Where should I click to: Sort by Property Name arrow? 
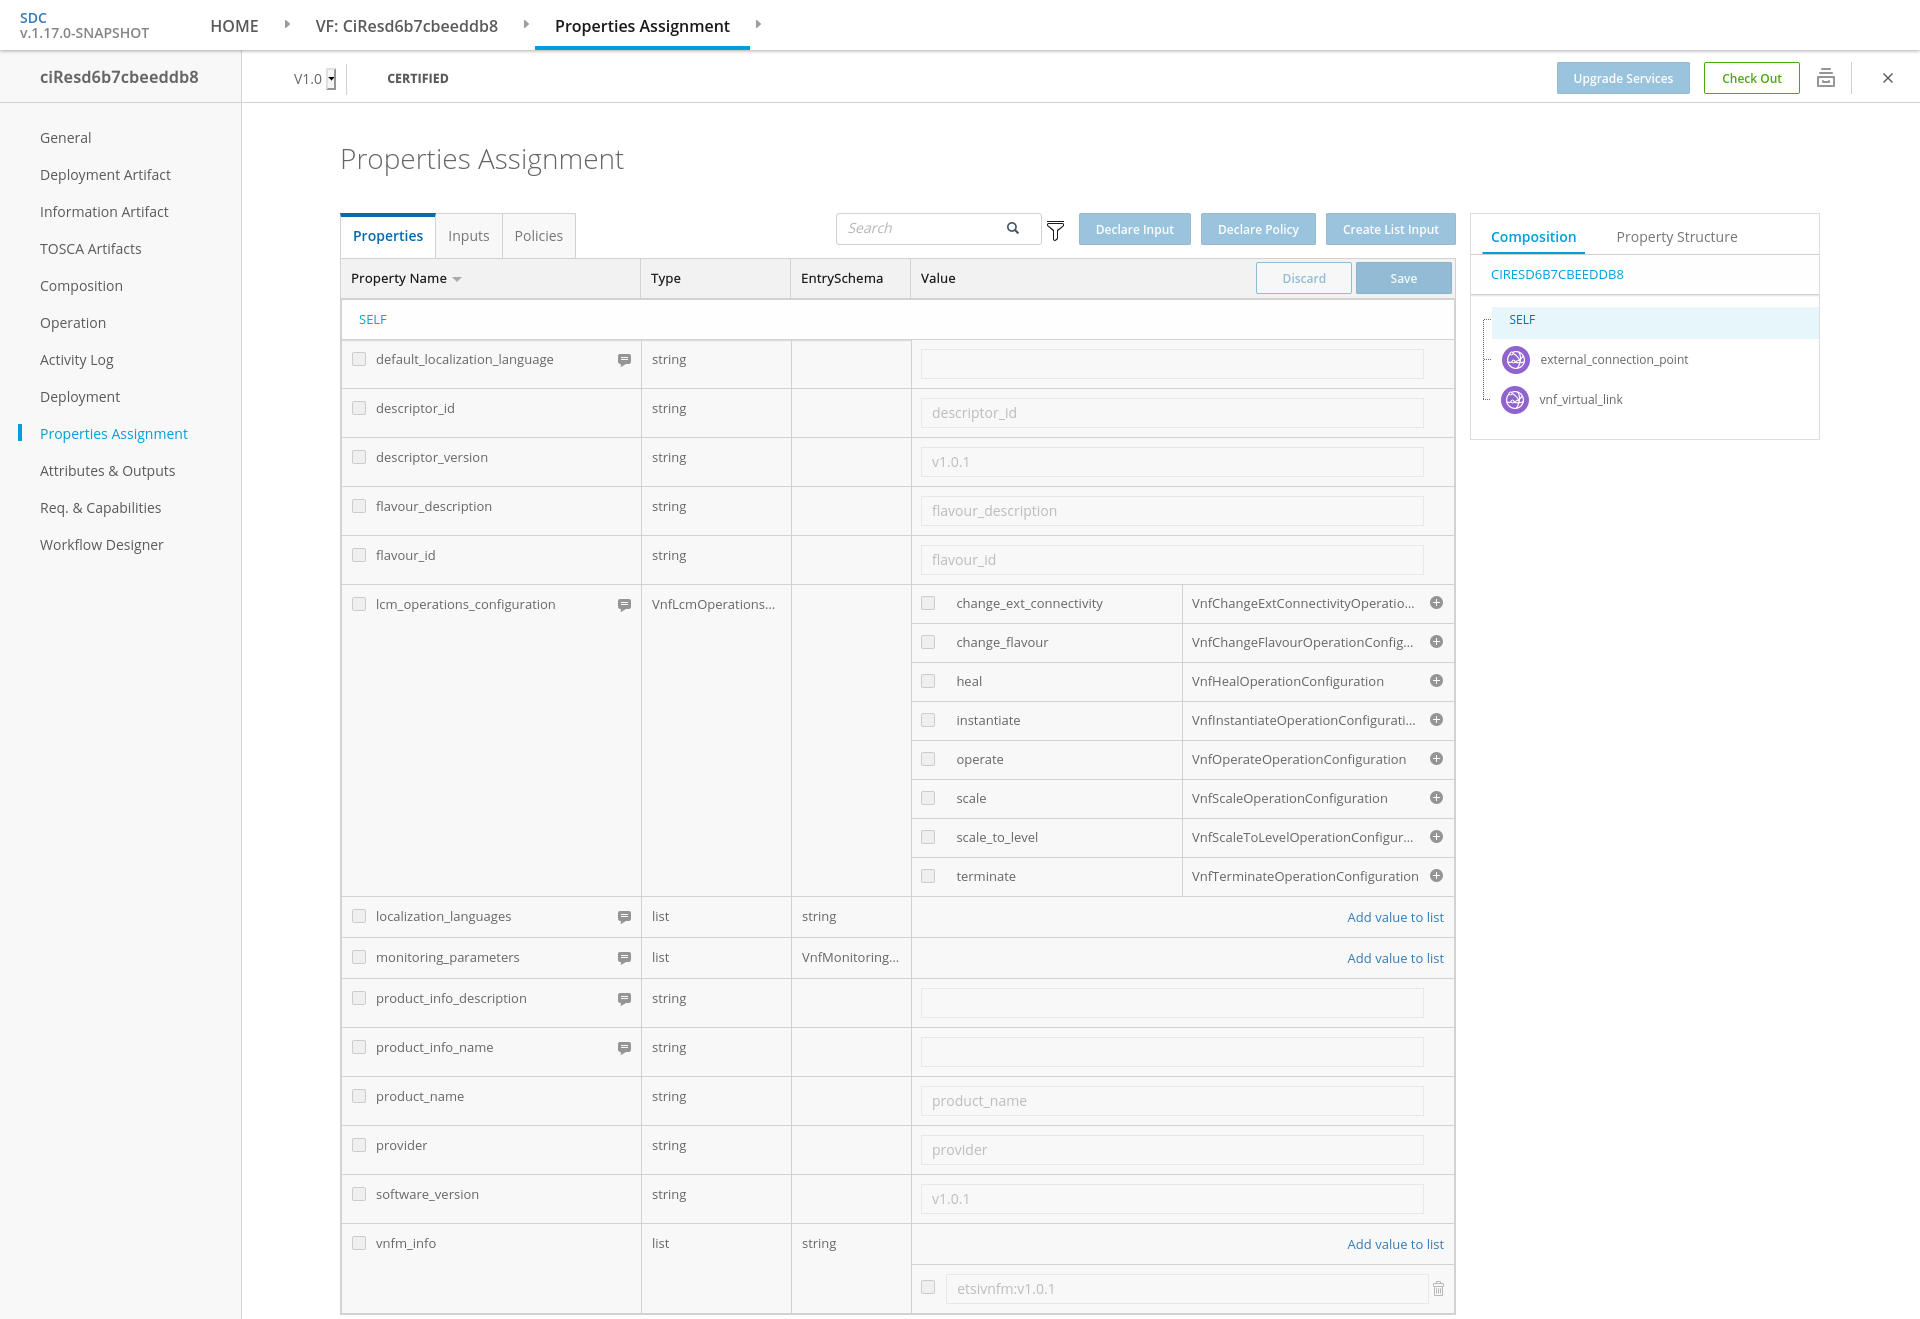tap(457, 279)
